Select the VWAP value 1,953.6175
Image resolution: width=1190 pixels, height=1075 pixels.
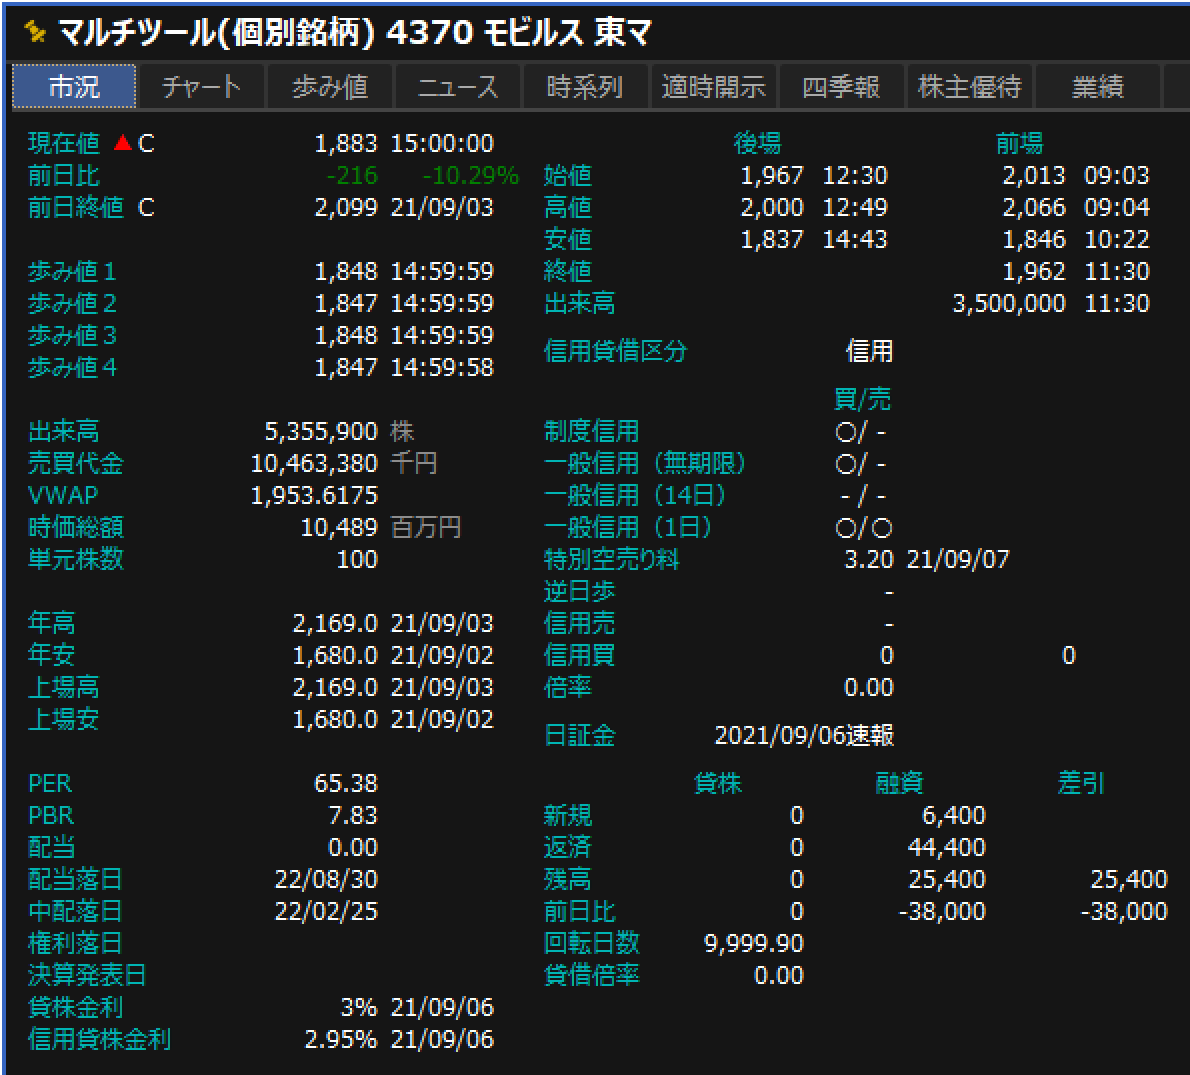314,496
